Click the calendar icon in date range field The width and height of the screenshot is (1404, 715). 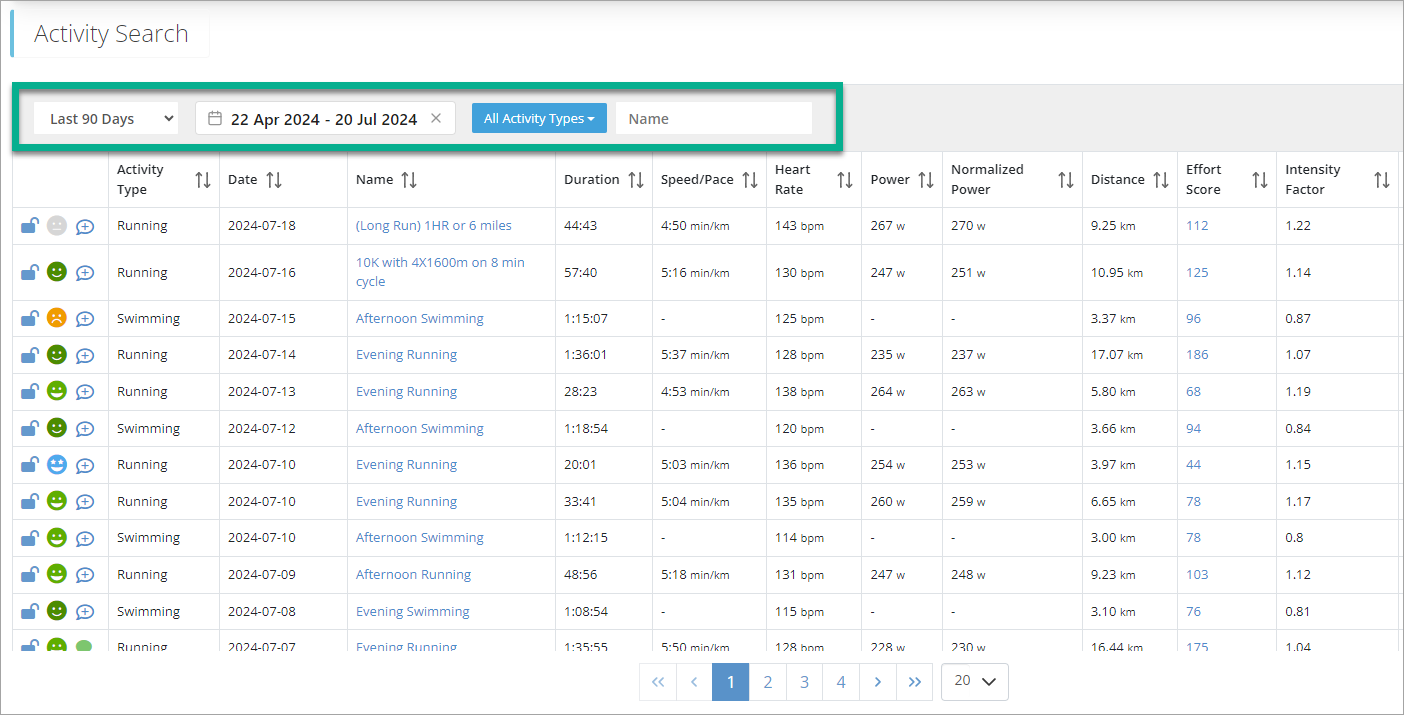215,118
